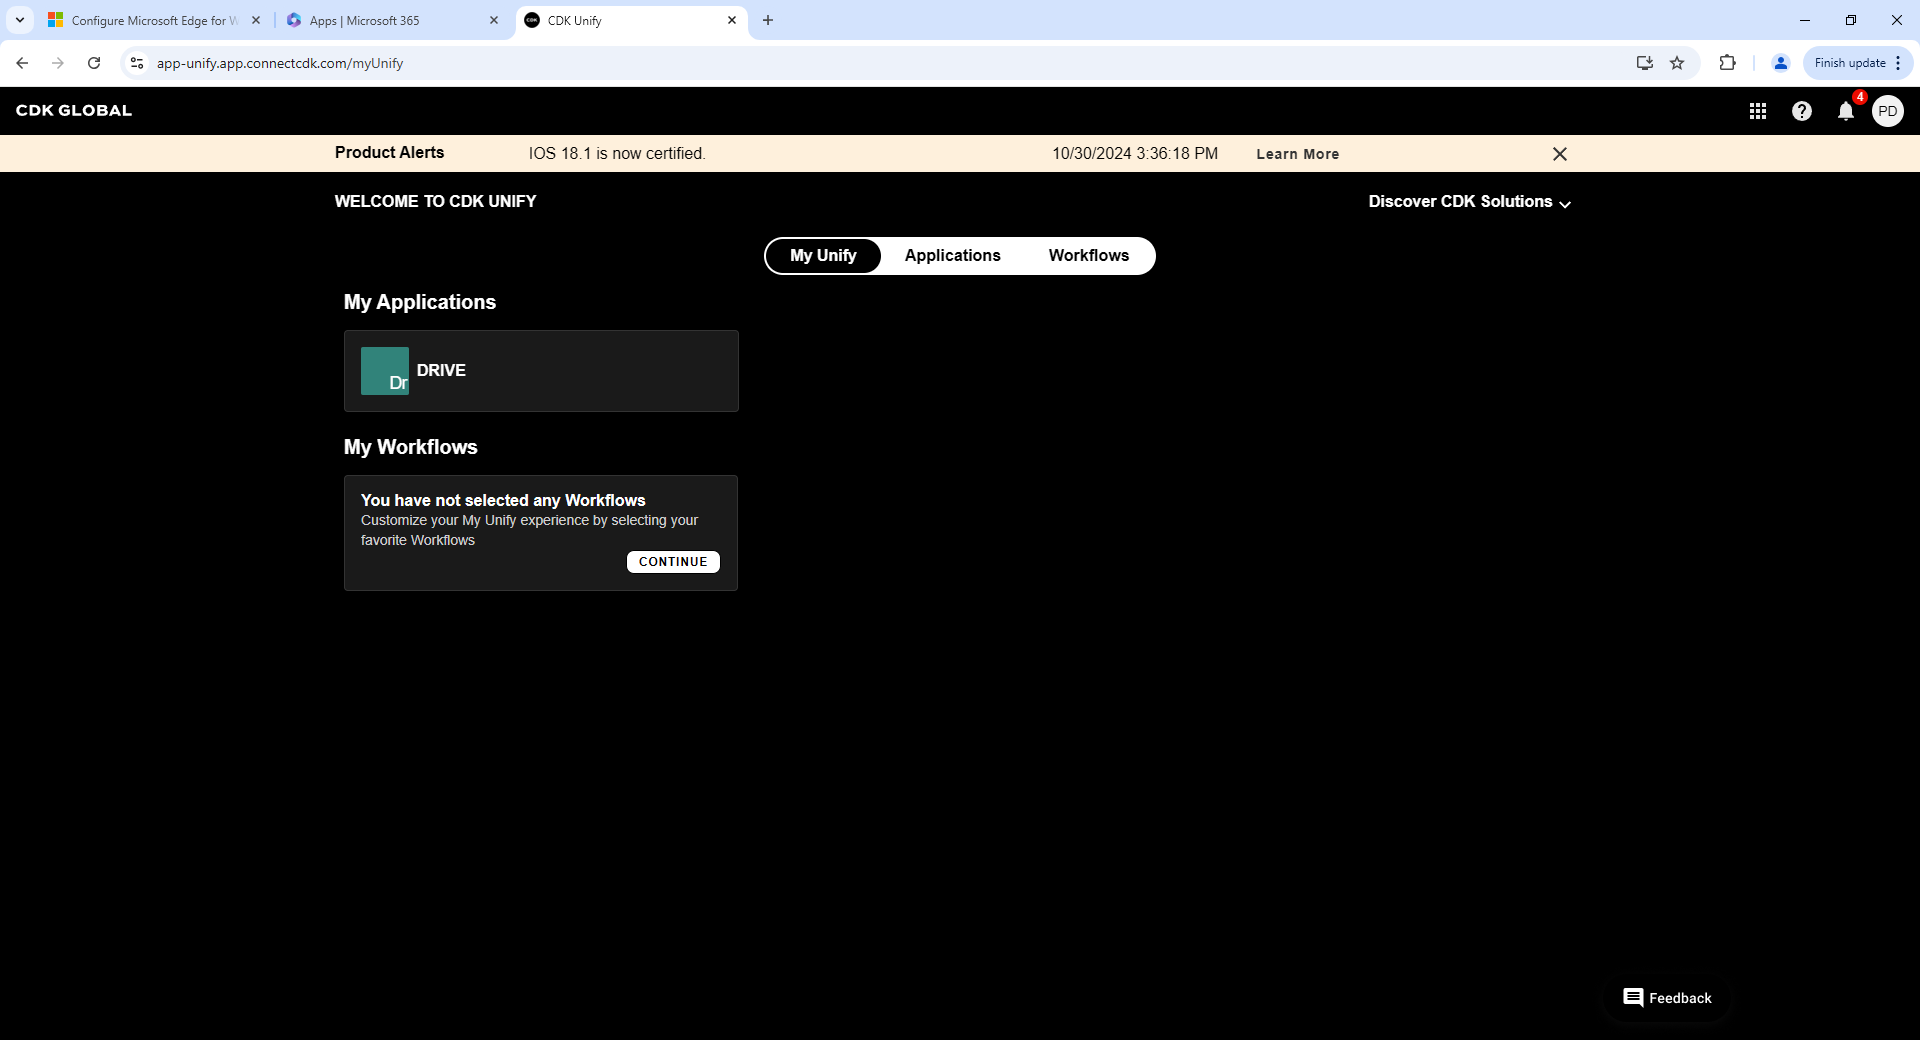1920x1040 pixels.
Task: Click You have not selected any Workflows text
Action: (503, 500)
